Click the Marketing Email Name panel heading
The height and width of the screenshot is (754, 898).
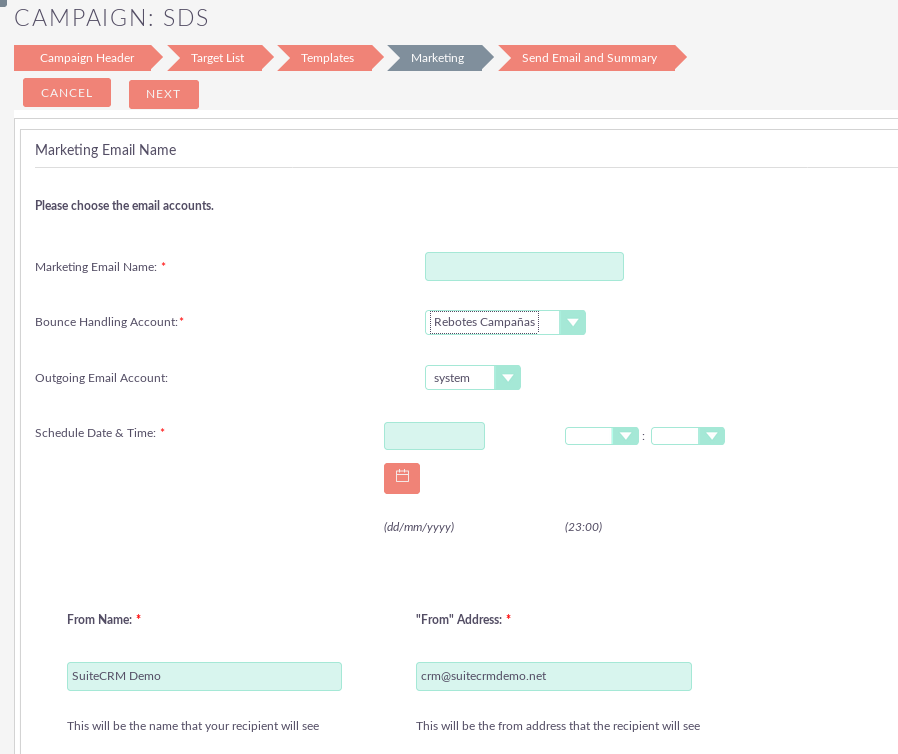105,150
